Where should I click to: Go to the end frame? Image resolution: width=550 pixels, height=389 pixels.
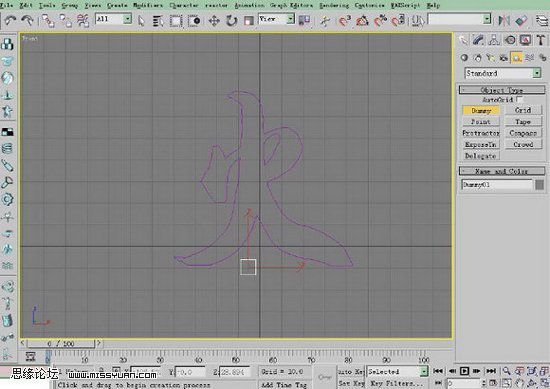click(491, 371)
